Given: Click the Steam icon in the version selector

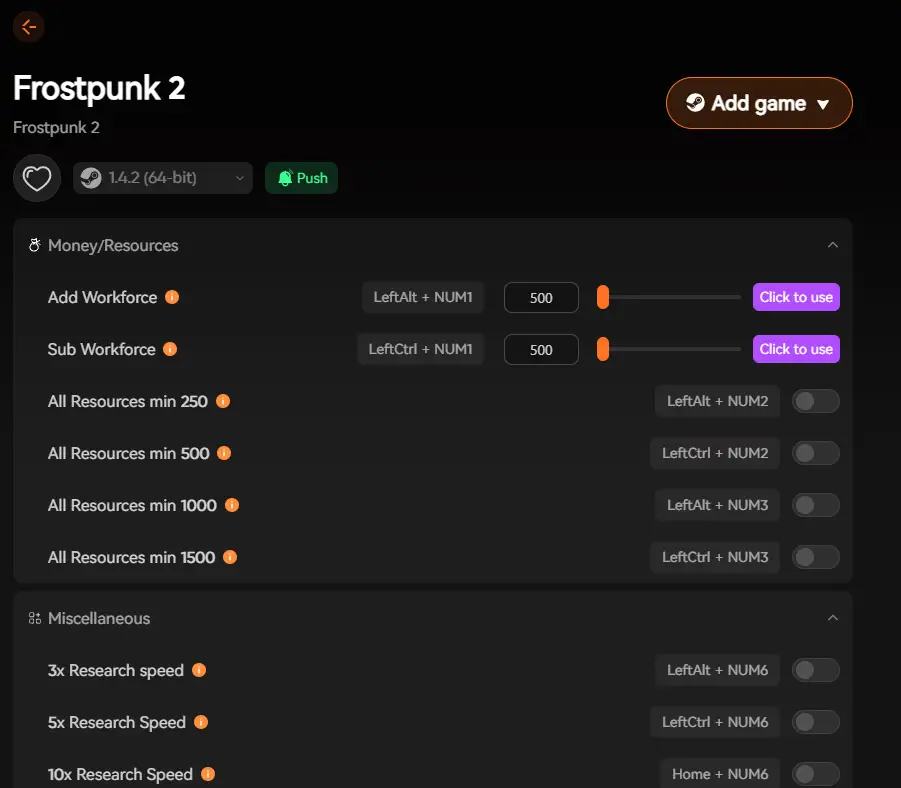Looking at the screenshot, I should click(92, 177).
